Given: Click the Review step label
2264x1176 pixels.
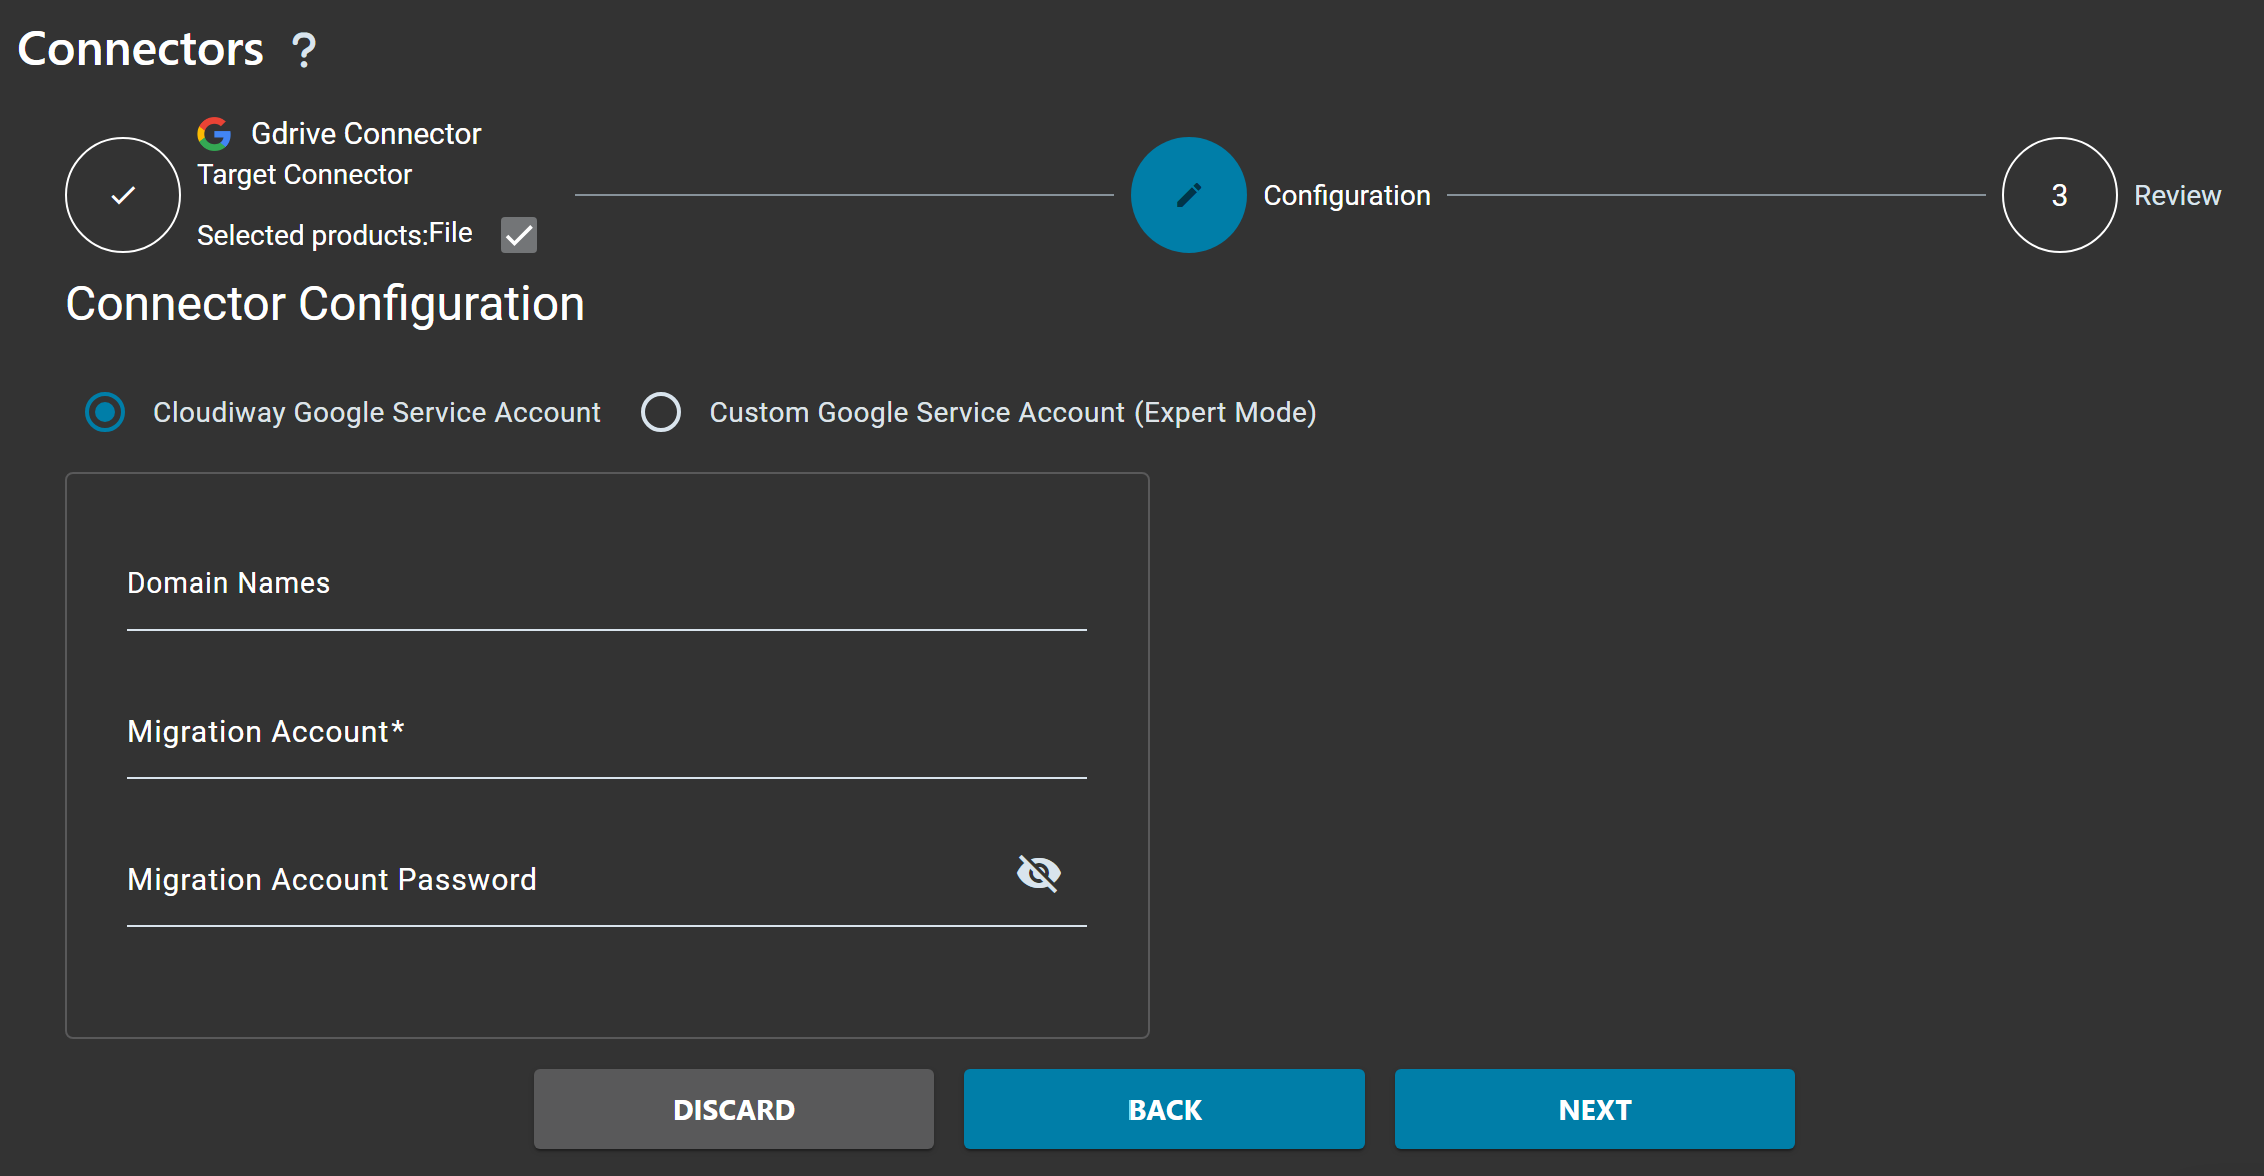Looking at the screenshot, I should 2177,195.
